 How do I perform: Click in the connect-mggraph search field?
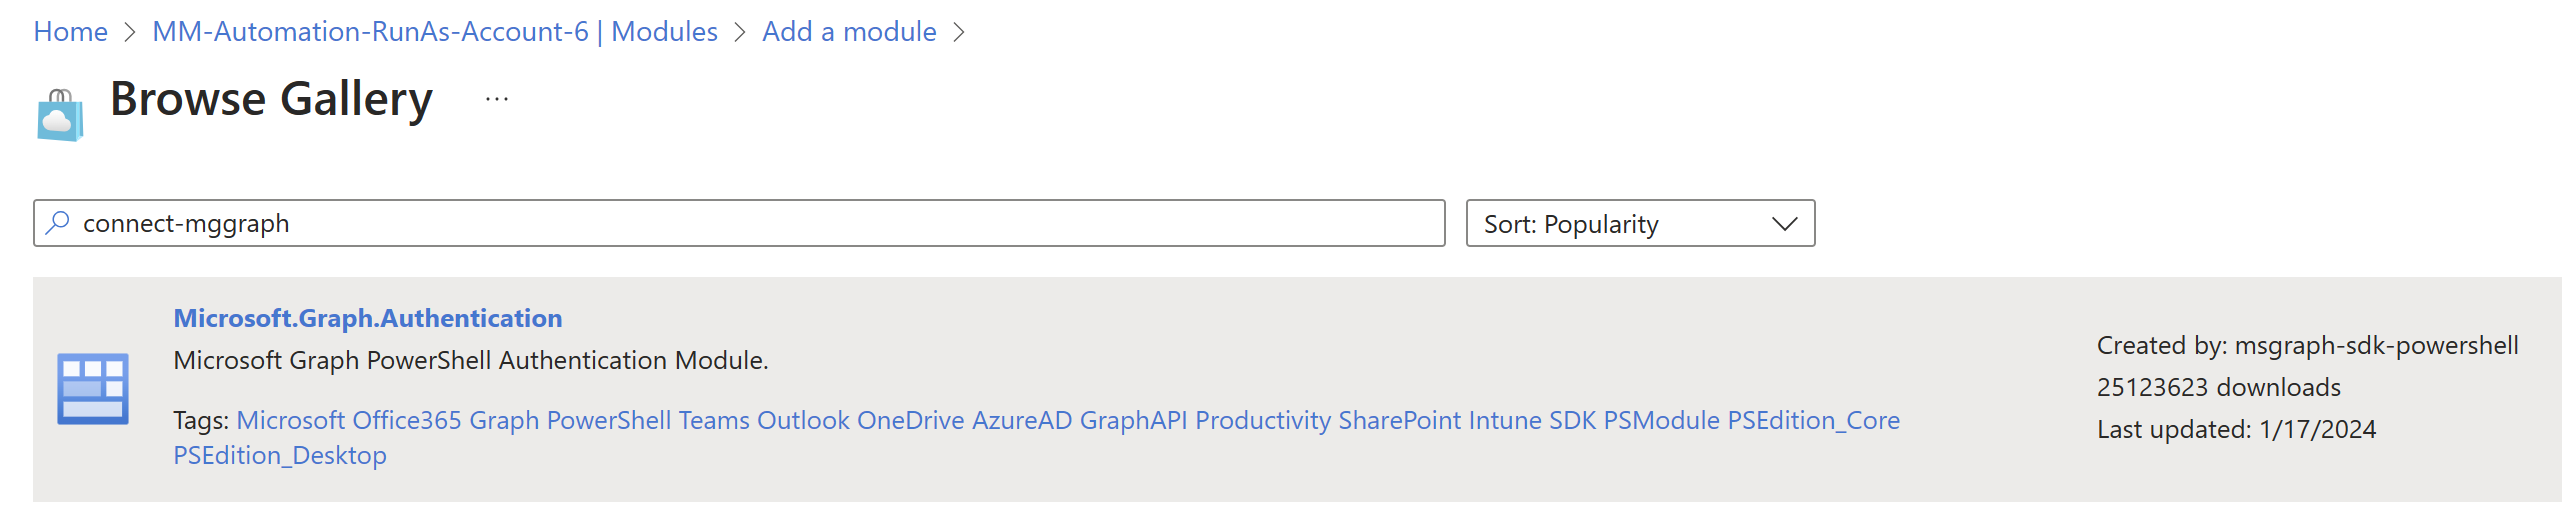pos(739,223)
